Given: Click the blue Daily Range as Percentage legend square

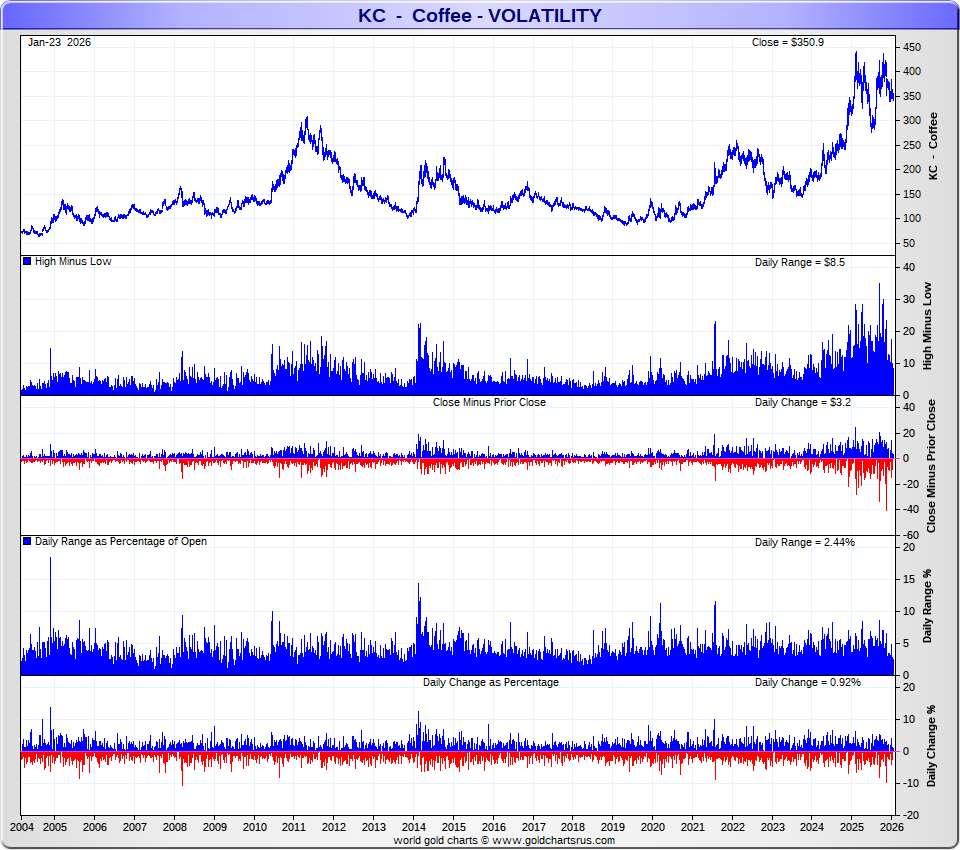Looking at the screenshot, I should click(27, 541).
